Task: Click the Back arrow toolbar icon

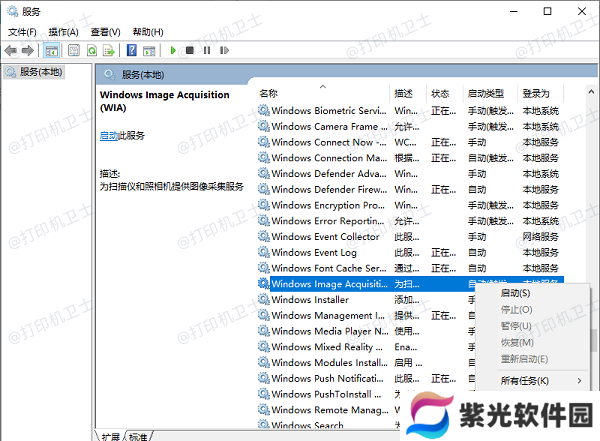Action: tap(11, 51)
